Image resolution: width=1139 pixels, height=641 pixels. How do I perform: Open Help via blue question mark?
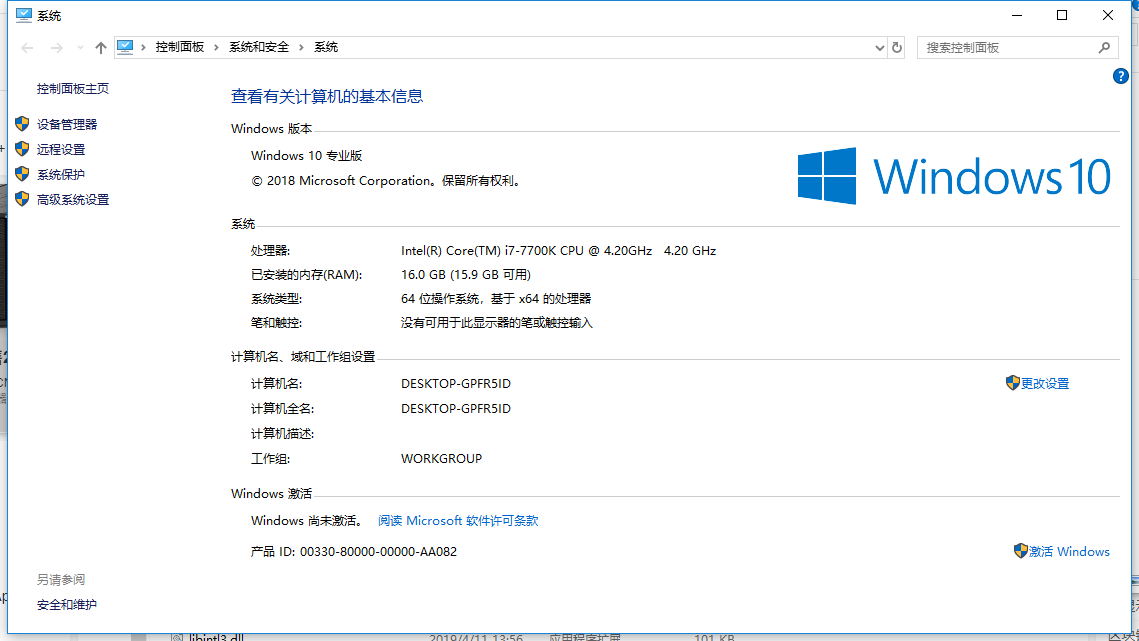[x=1120, y=76]
